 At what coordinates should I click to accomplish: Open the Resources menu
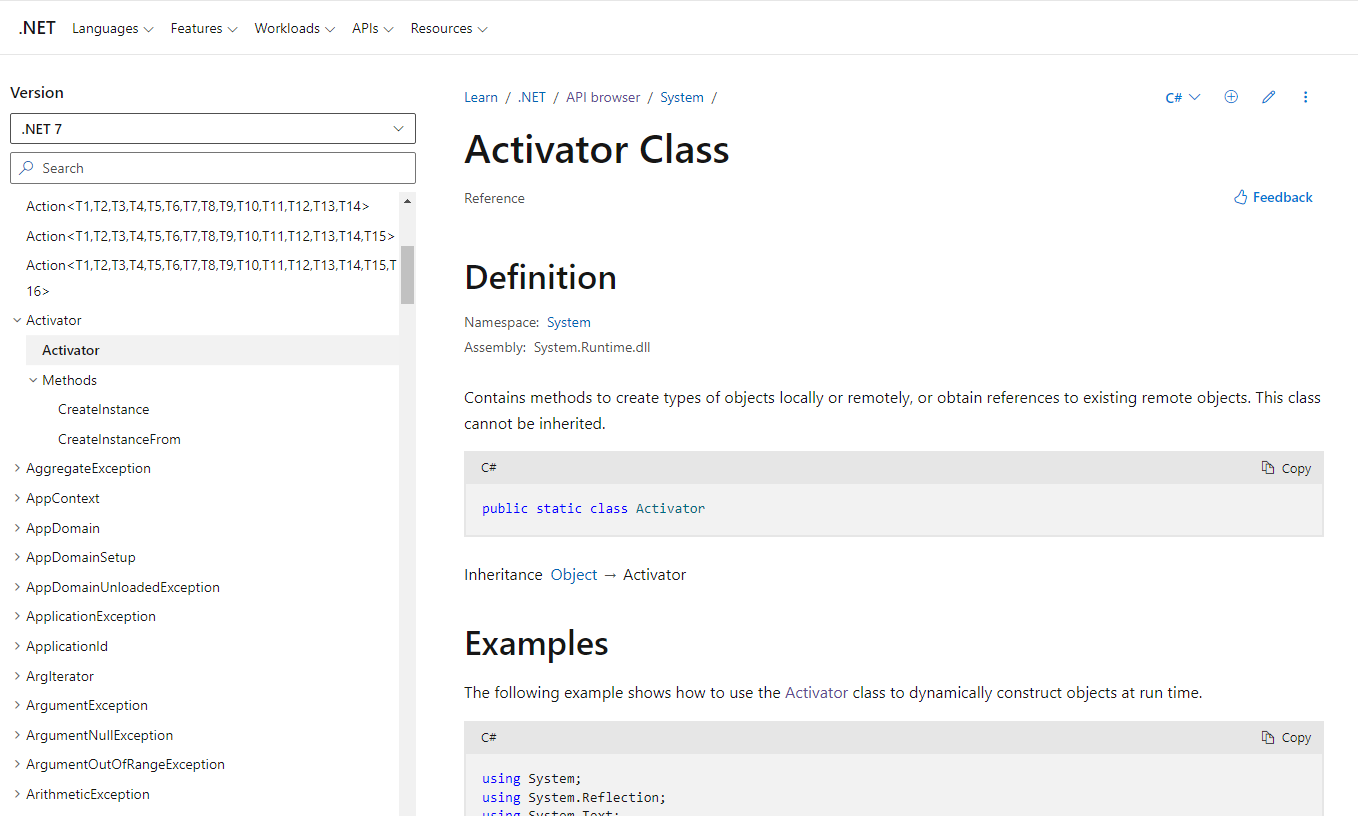click(x=449, y=28)
